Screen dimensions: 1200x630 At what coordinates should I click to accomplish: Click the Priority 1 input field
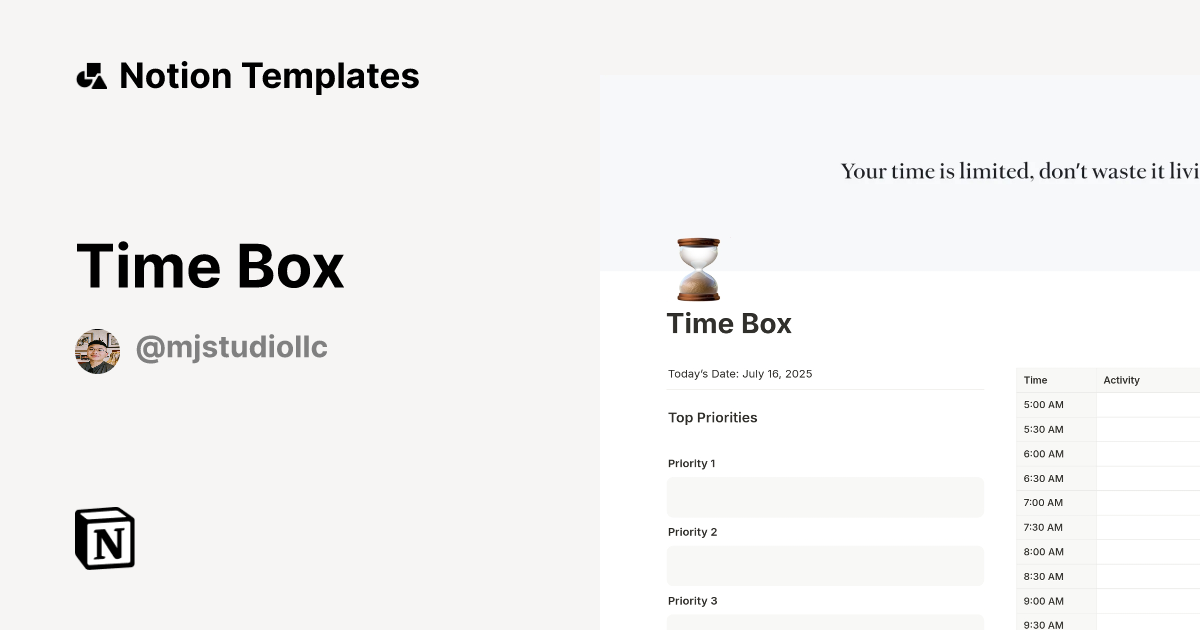[825, 497]
